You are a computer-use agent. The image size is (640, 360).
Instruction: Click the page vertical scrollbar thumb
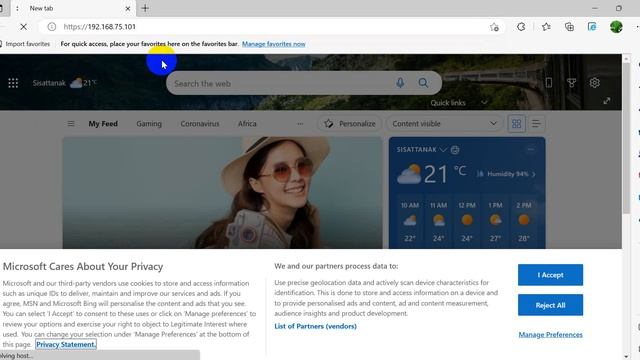(626, 138)
